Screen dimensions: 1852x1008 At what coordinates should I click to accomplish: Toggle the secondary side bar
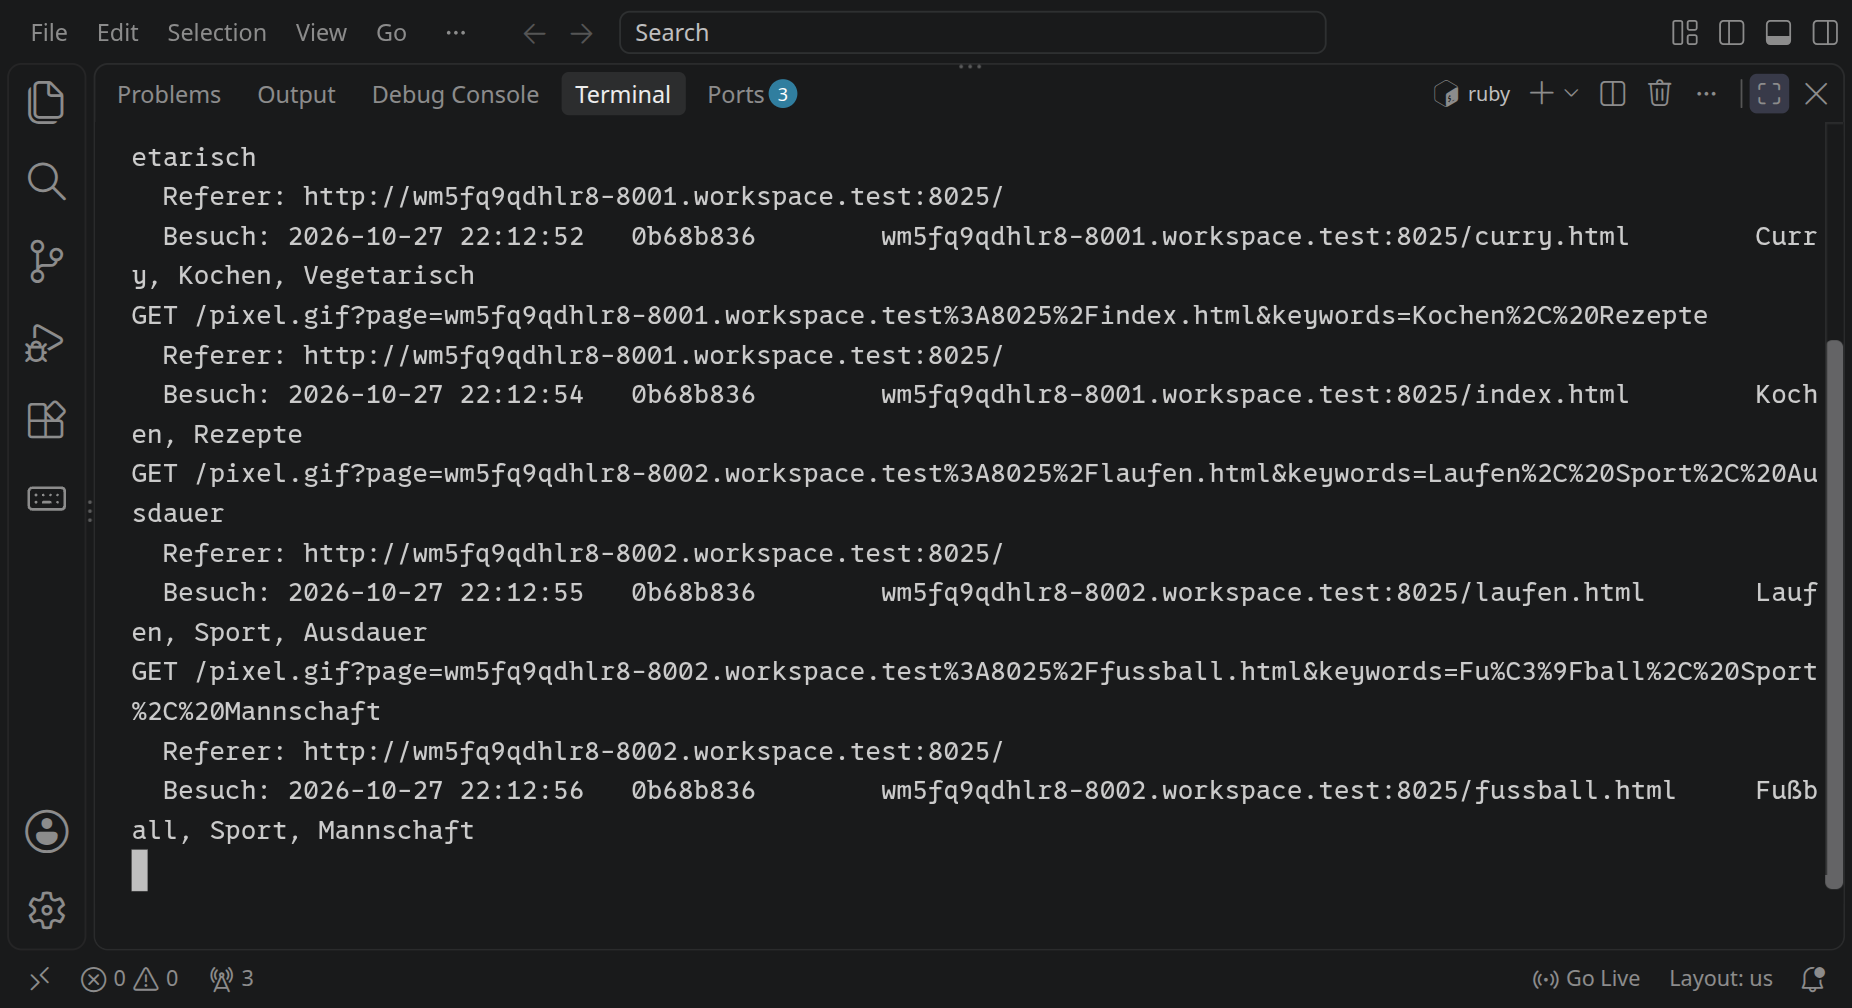1825,33
